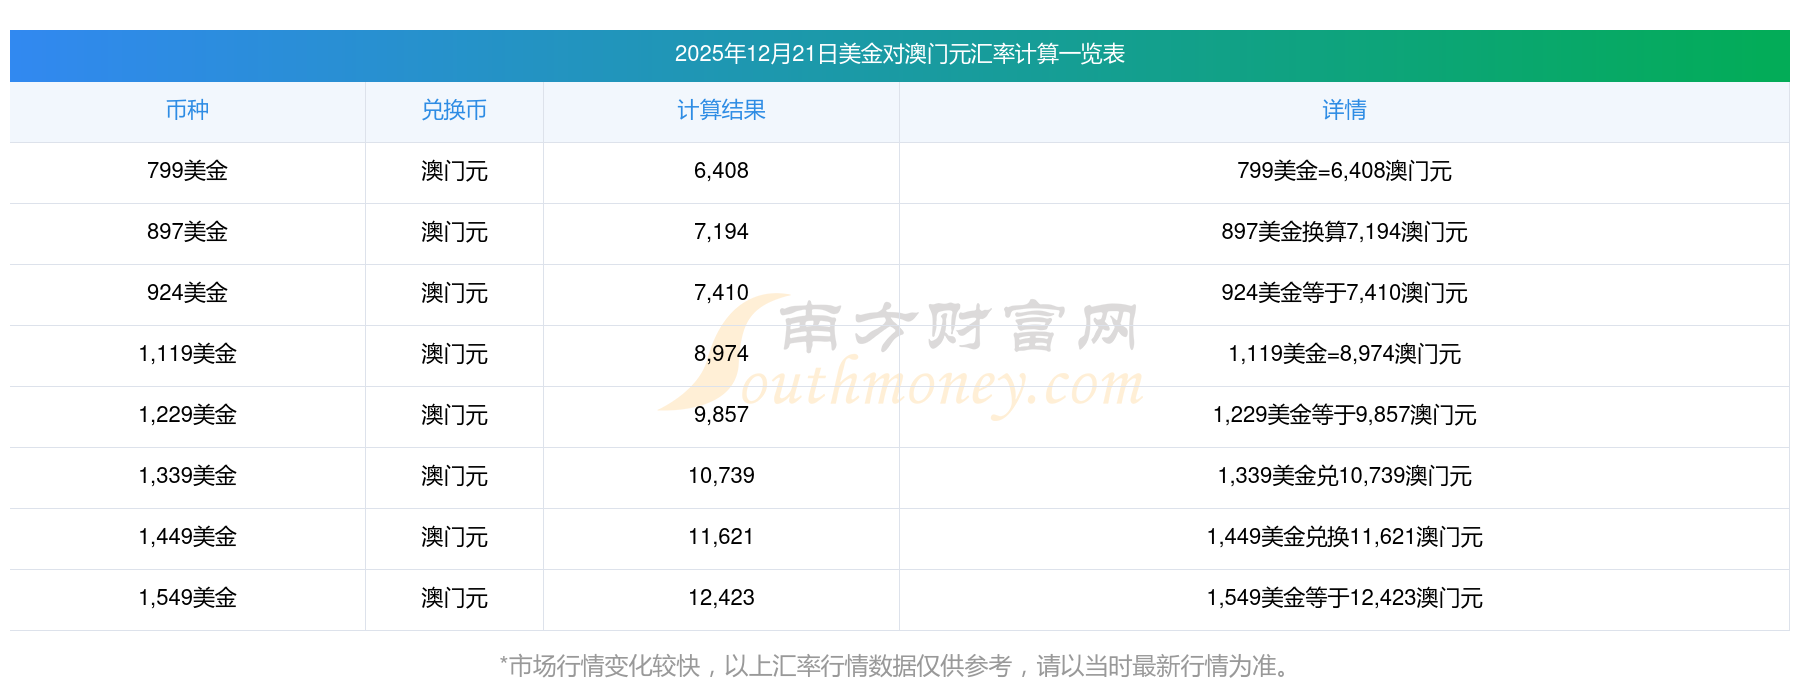Click the detail text 1,339美金兑10,739澳门元
The height and width of the screenshot is (697, 1800).
[x=1344, y=476]
